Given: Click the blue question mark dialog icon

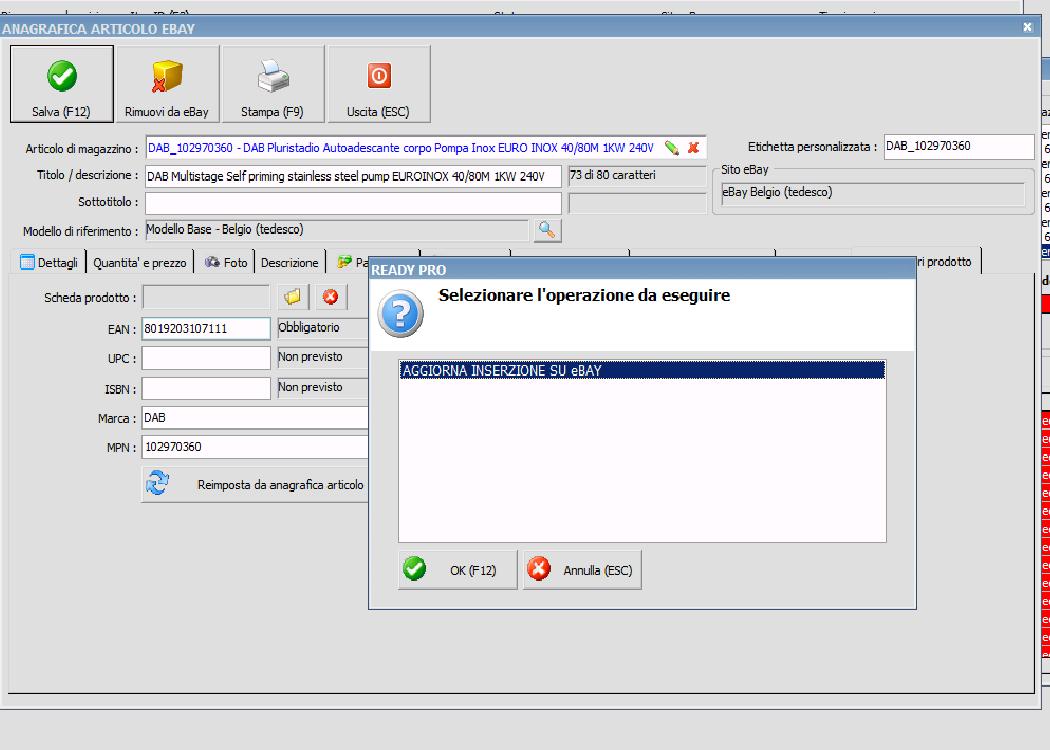Looking at the screenshot, I should pos(400,313).
